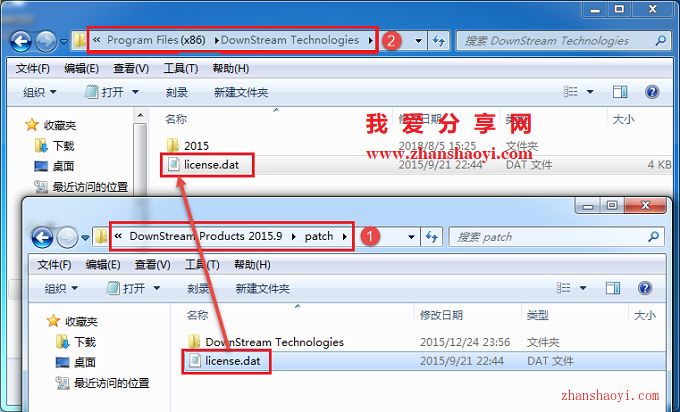Open 文件(F) menu in patch window

54,265
